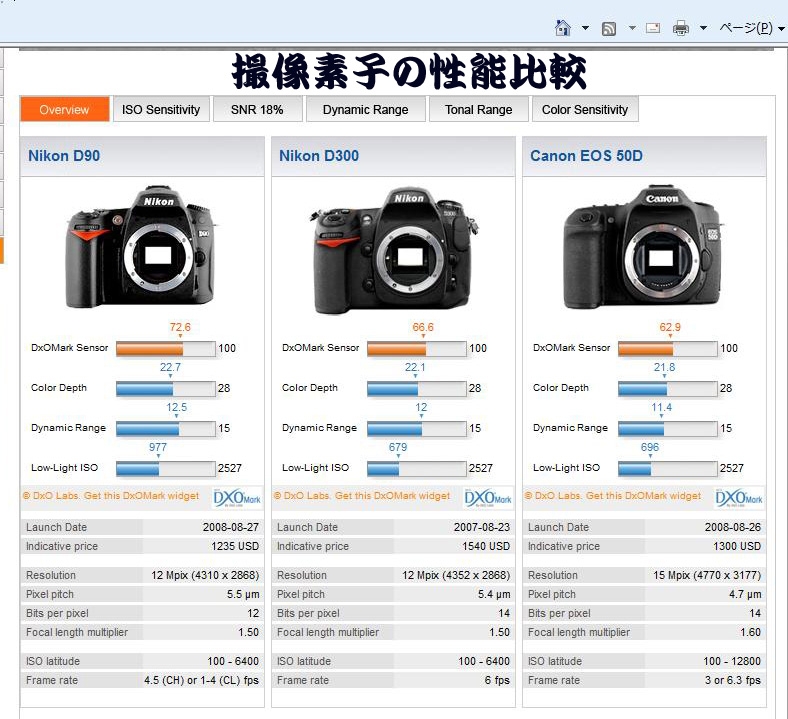Select Canon 50D launch date 2008-08-26
Screen dimensions: 788x719
click(733, 527)
